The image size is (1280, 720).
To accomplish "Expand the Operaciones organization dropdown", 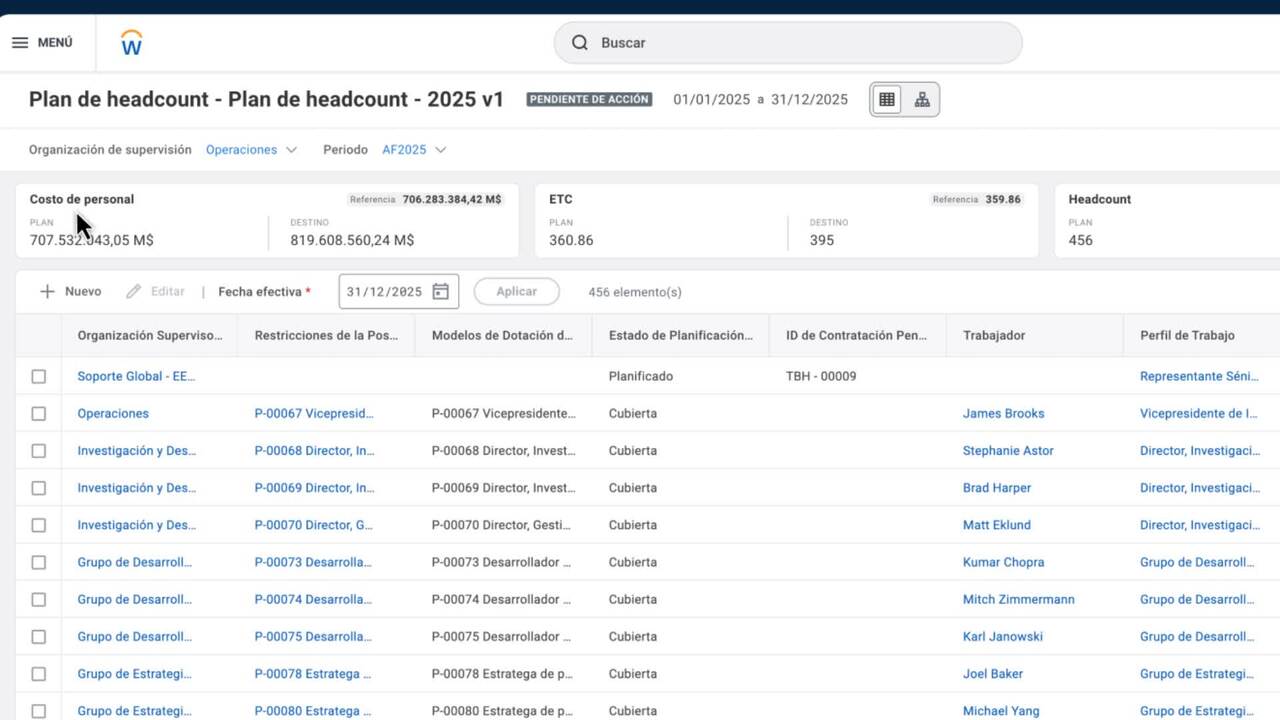I will (291, 150).
